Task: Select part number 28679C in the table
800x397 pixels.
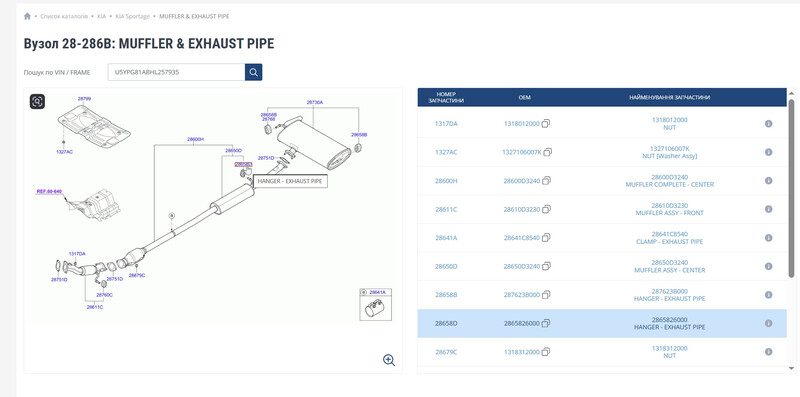Action: click(446, 352)
